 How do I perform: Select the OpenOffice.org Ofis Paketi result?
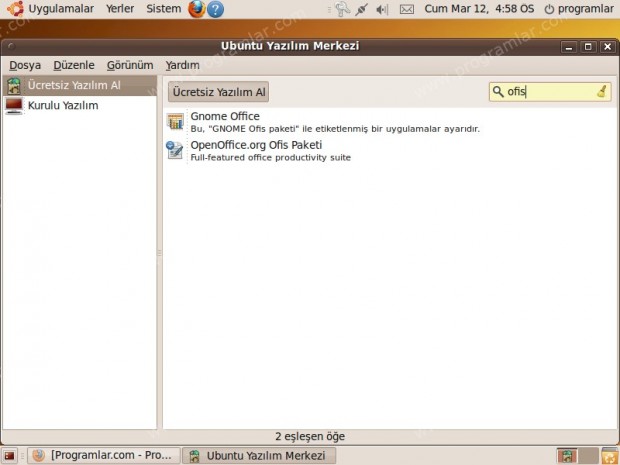tap(390, 151)
